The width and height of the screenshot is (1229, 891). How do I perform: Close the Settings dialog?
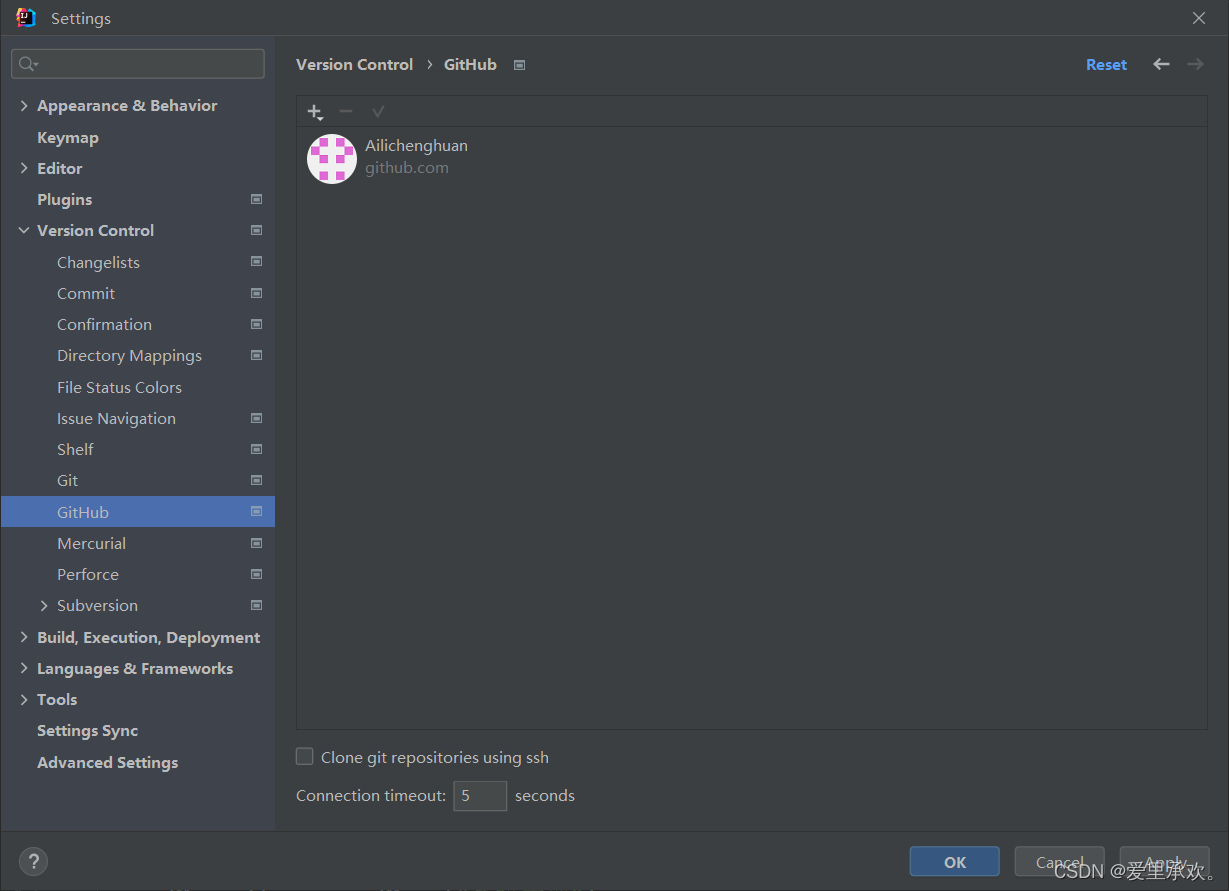point(1199,18)
